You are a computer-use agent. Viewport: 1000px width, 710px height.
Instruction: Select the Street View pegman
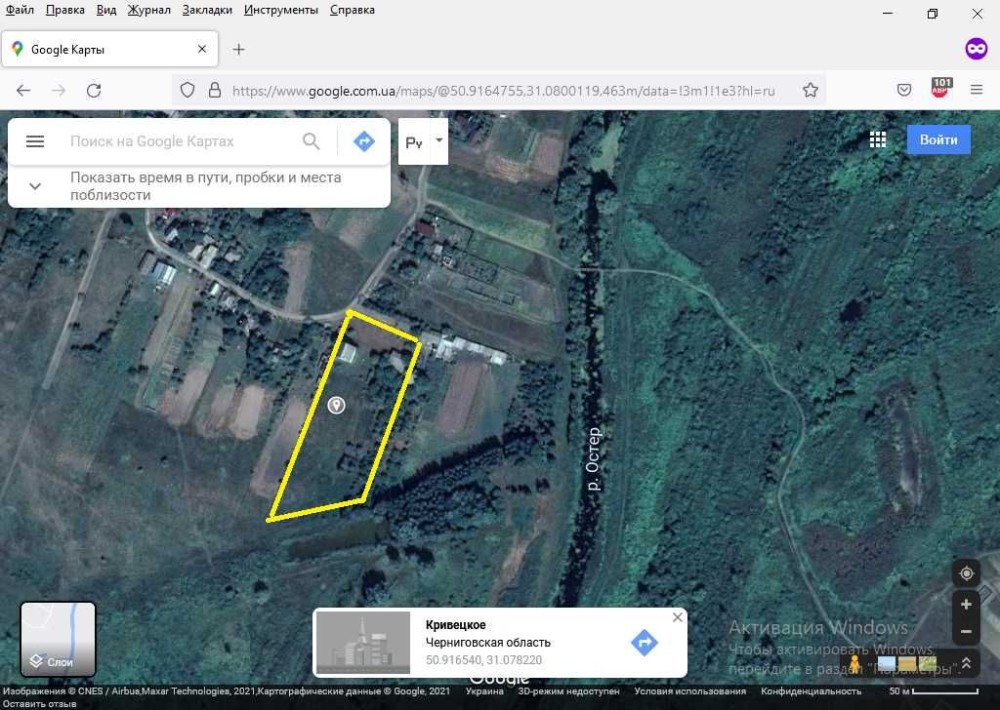click(x=854, y=664)
